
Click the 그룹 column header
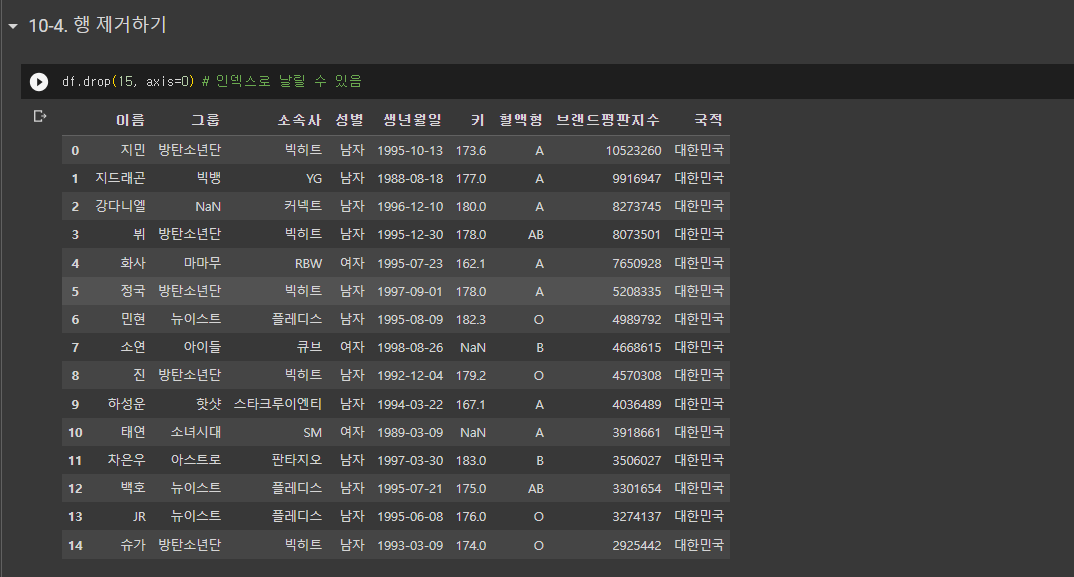(205, 121)
